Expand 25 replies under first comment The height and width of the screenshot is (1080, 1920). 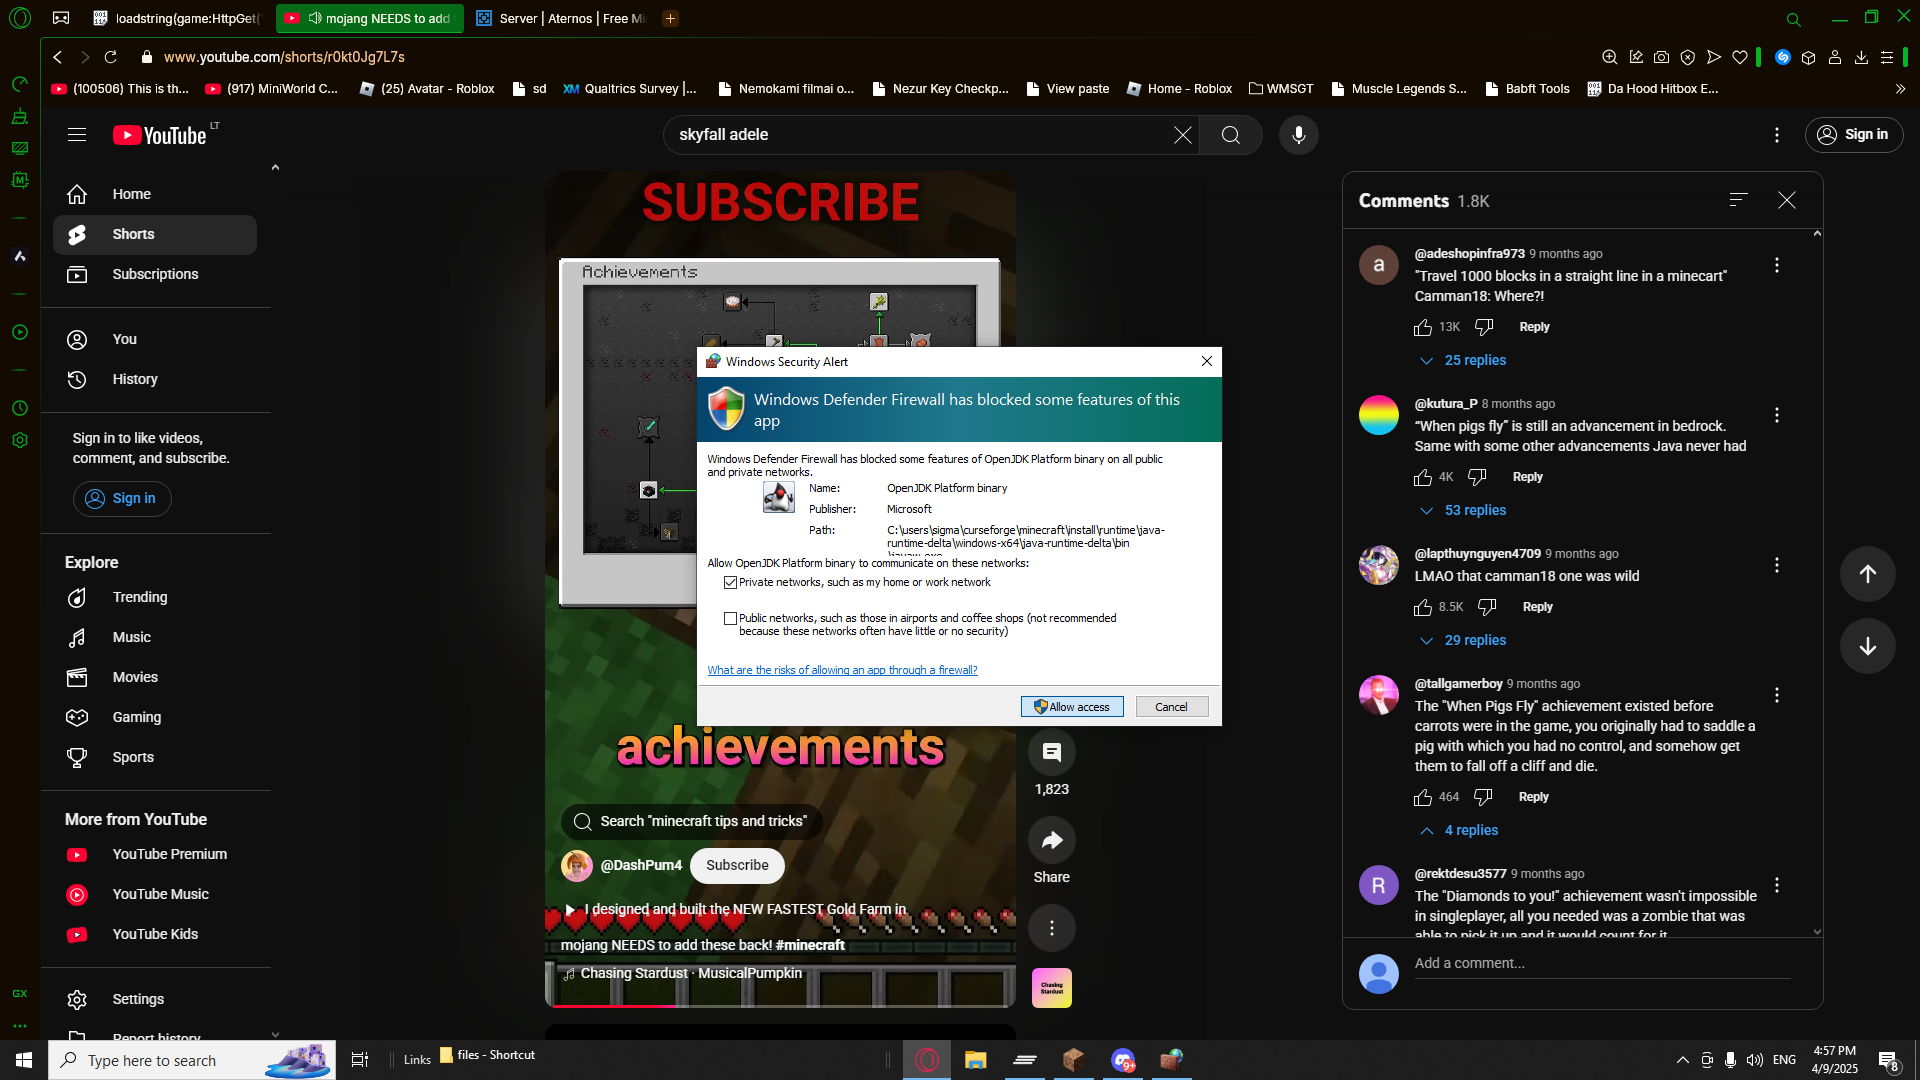click(1463, 360)
